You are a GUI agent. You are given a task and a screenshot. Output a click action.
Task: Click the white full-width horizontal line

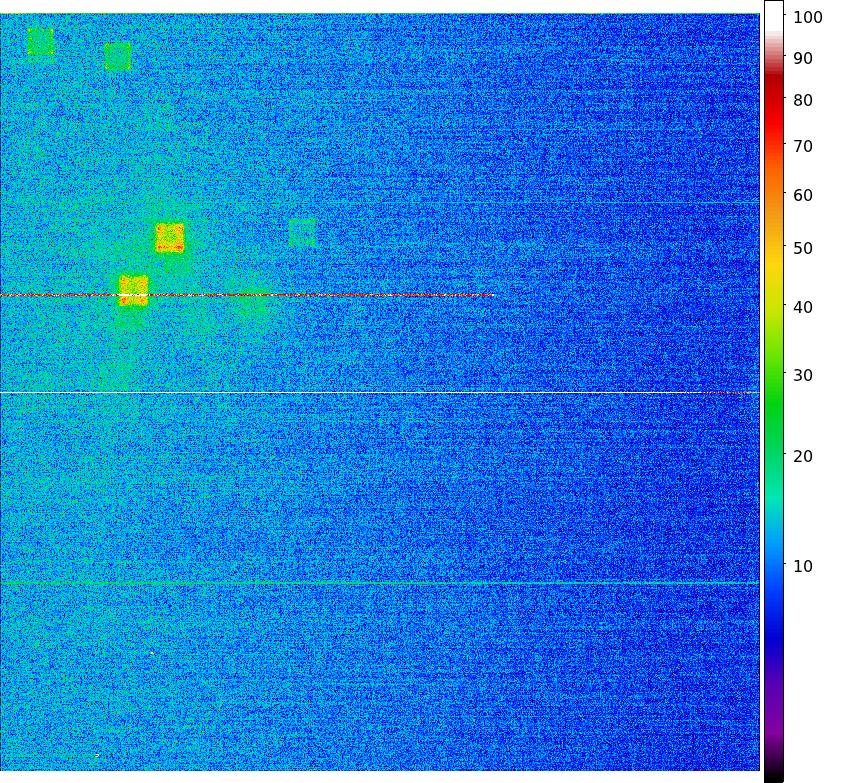pos(380,392)
